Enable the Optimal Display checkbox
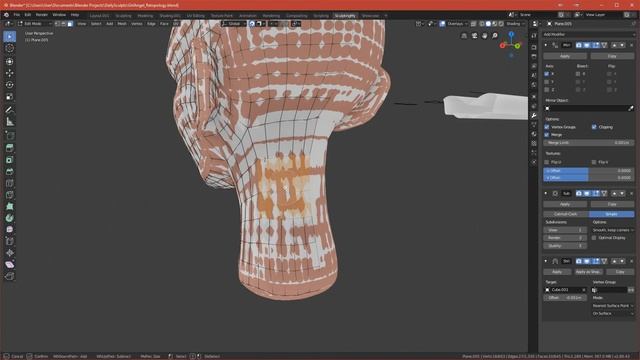The image size is (640, 360). tap(594, 238)
